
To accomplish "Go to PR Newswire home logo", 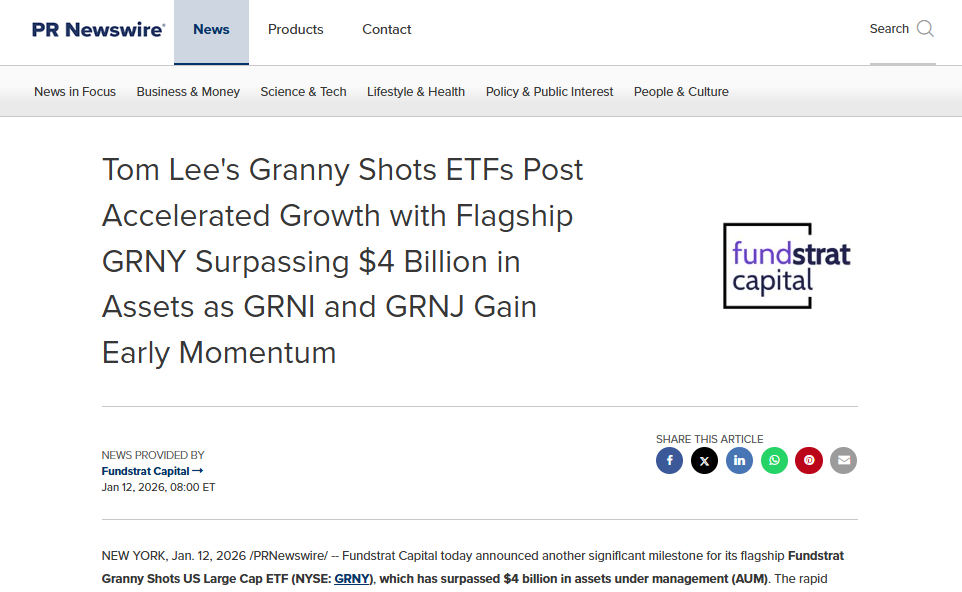I will [98, 30].
